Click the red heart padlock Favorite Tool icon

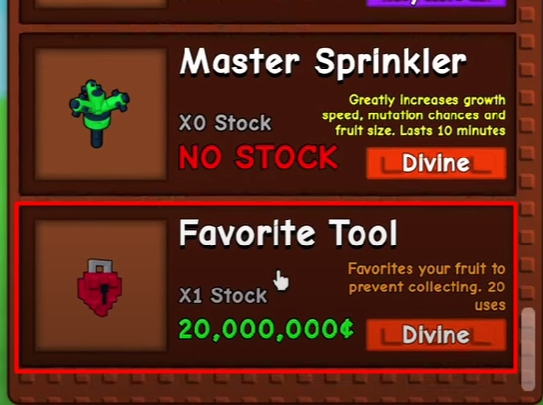pyautogui.click(x=100, y=288)
